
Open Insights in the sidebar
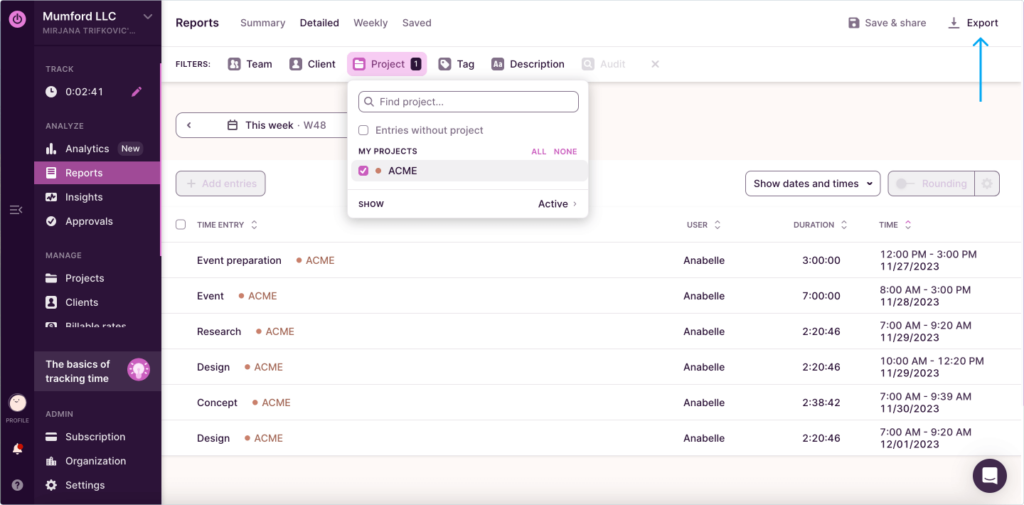click(84, 197)
